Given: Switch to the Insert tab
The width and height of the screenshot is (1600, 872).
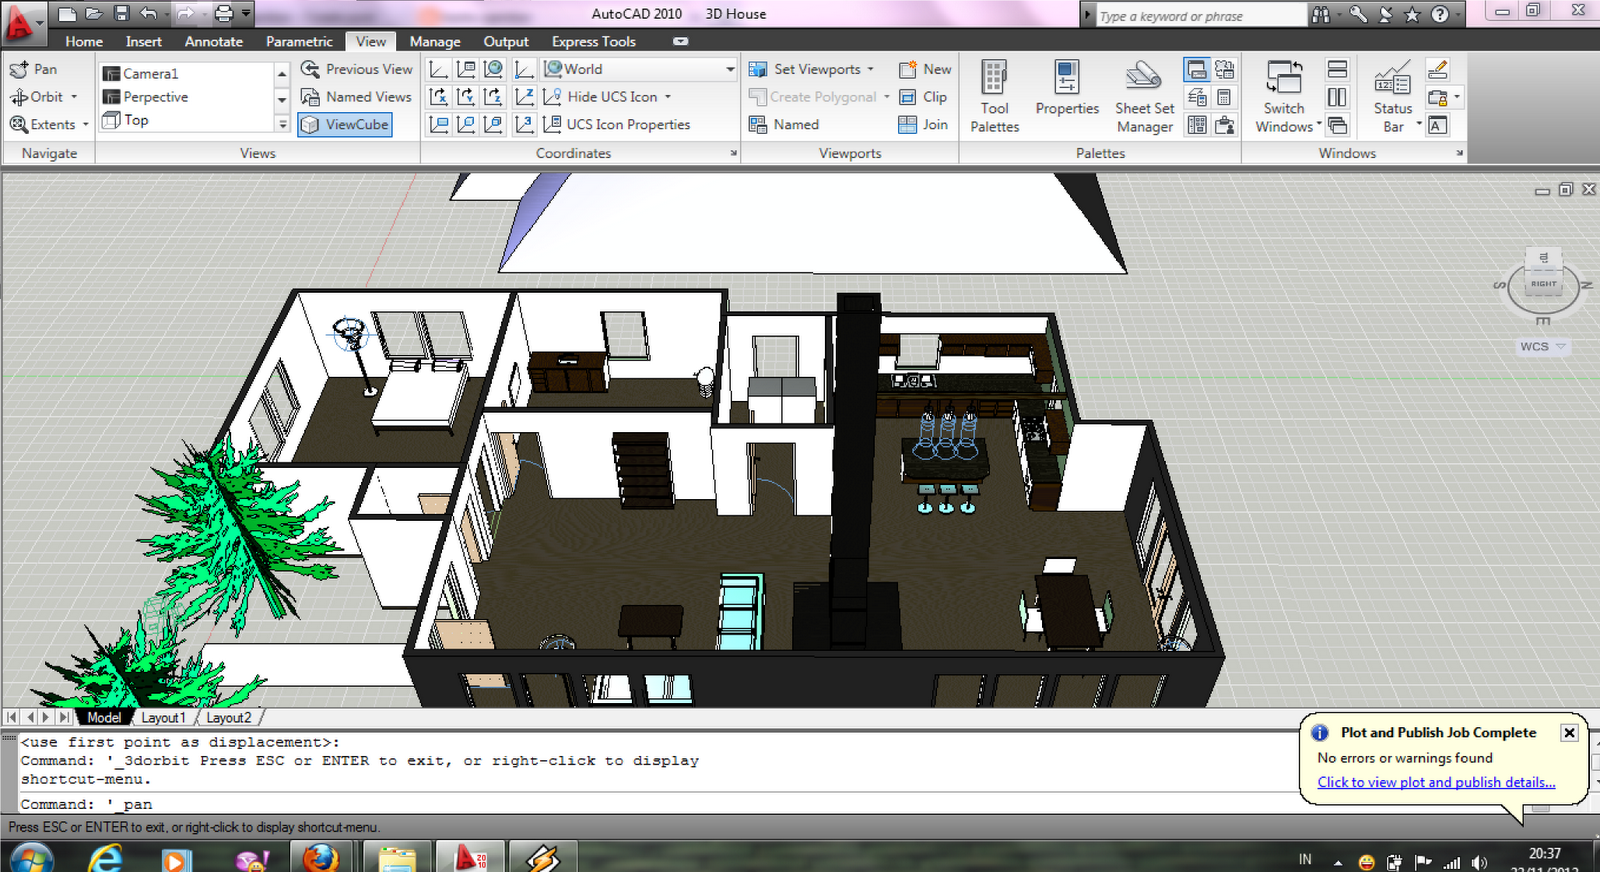Looking at the screenshot, I should (x=143, y=41).
